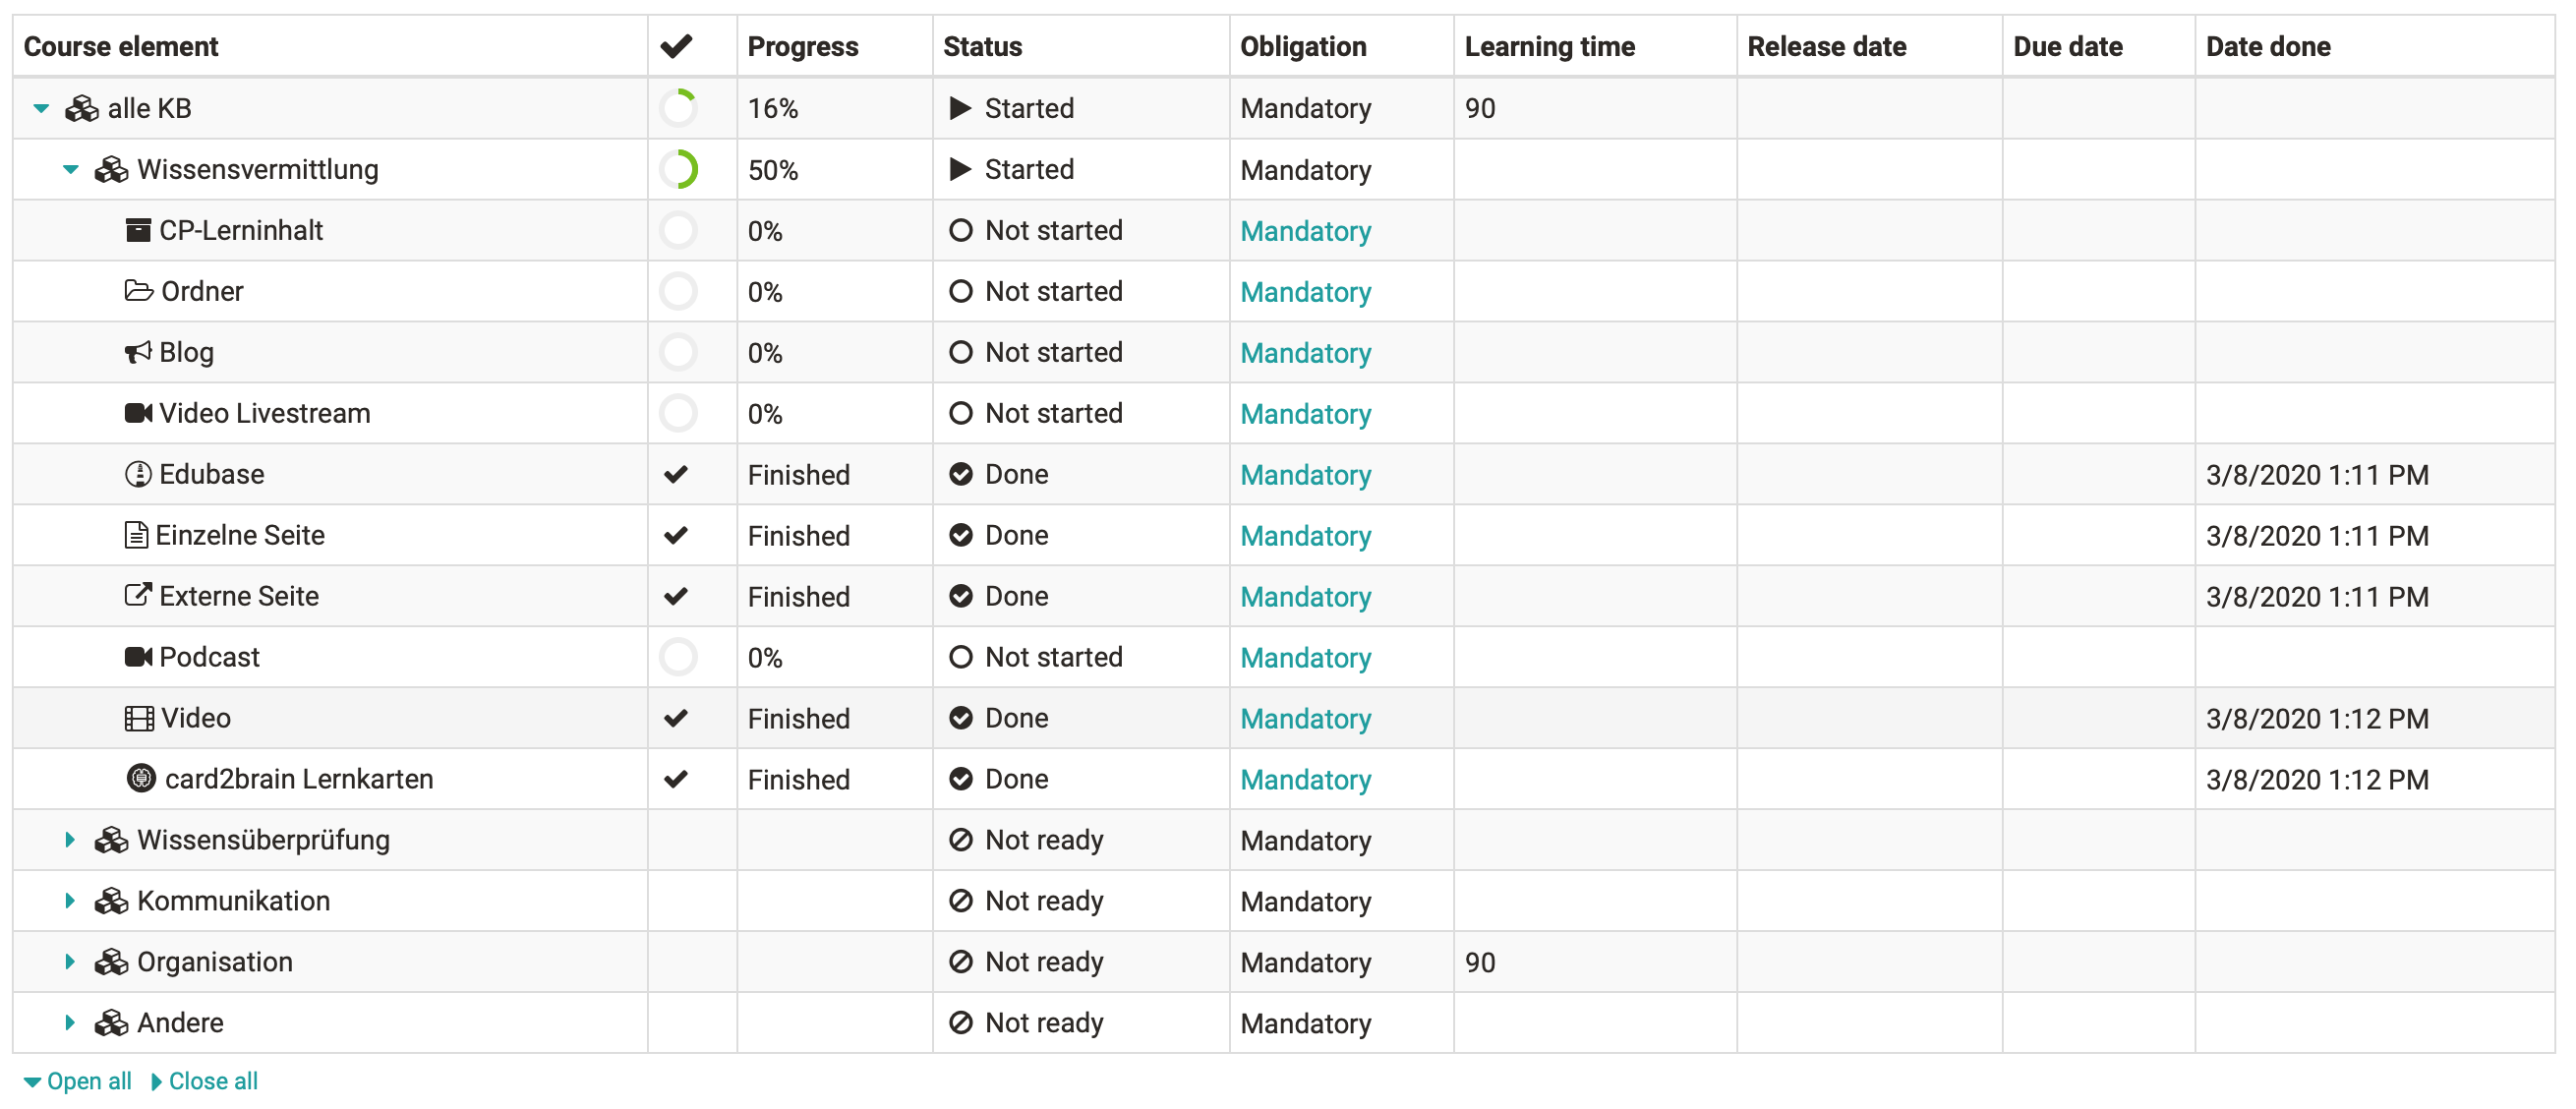Click the Ordner folder icon
This screenshot has width=2576, height=1109.
tap(139, 291)
